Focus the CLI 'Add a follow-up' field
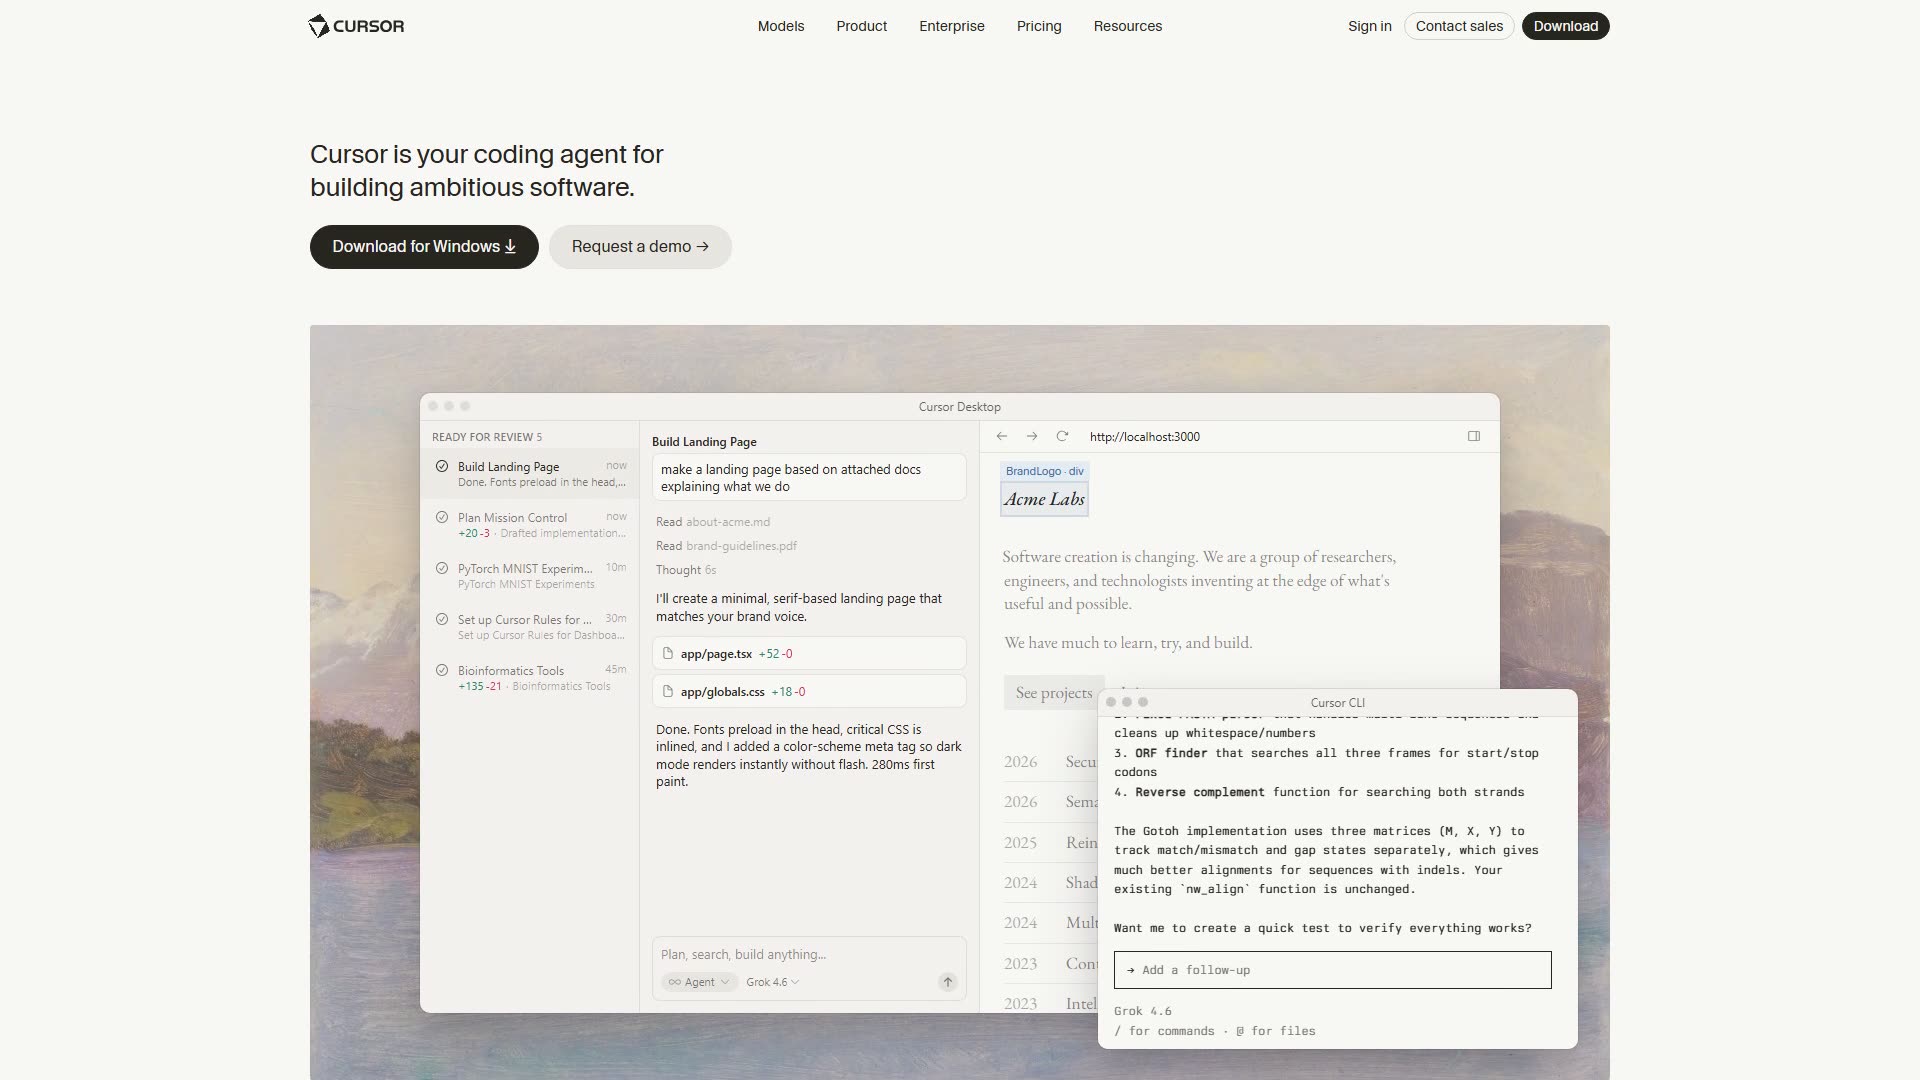This screenshot has height=1080, width=1920. (1333, 970)
